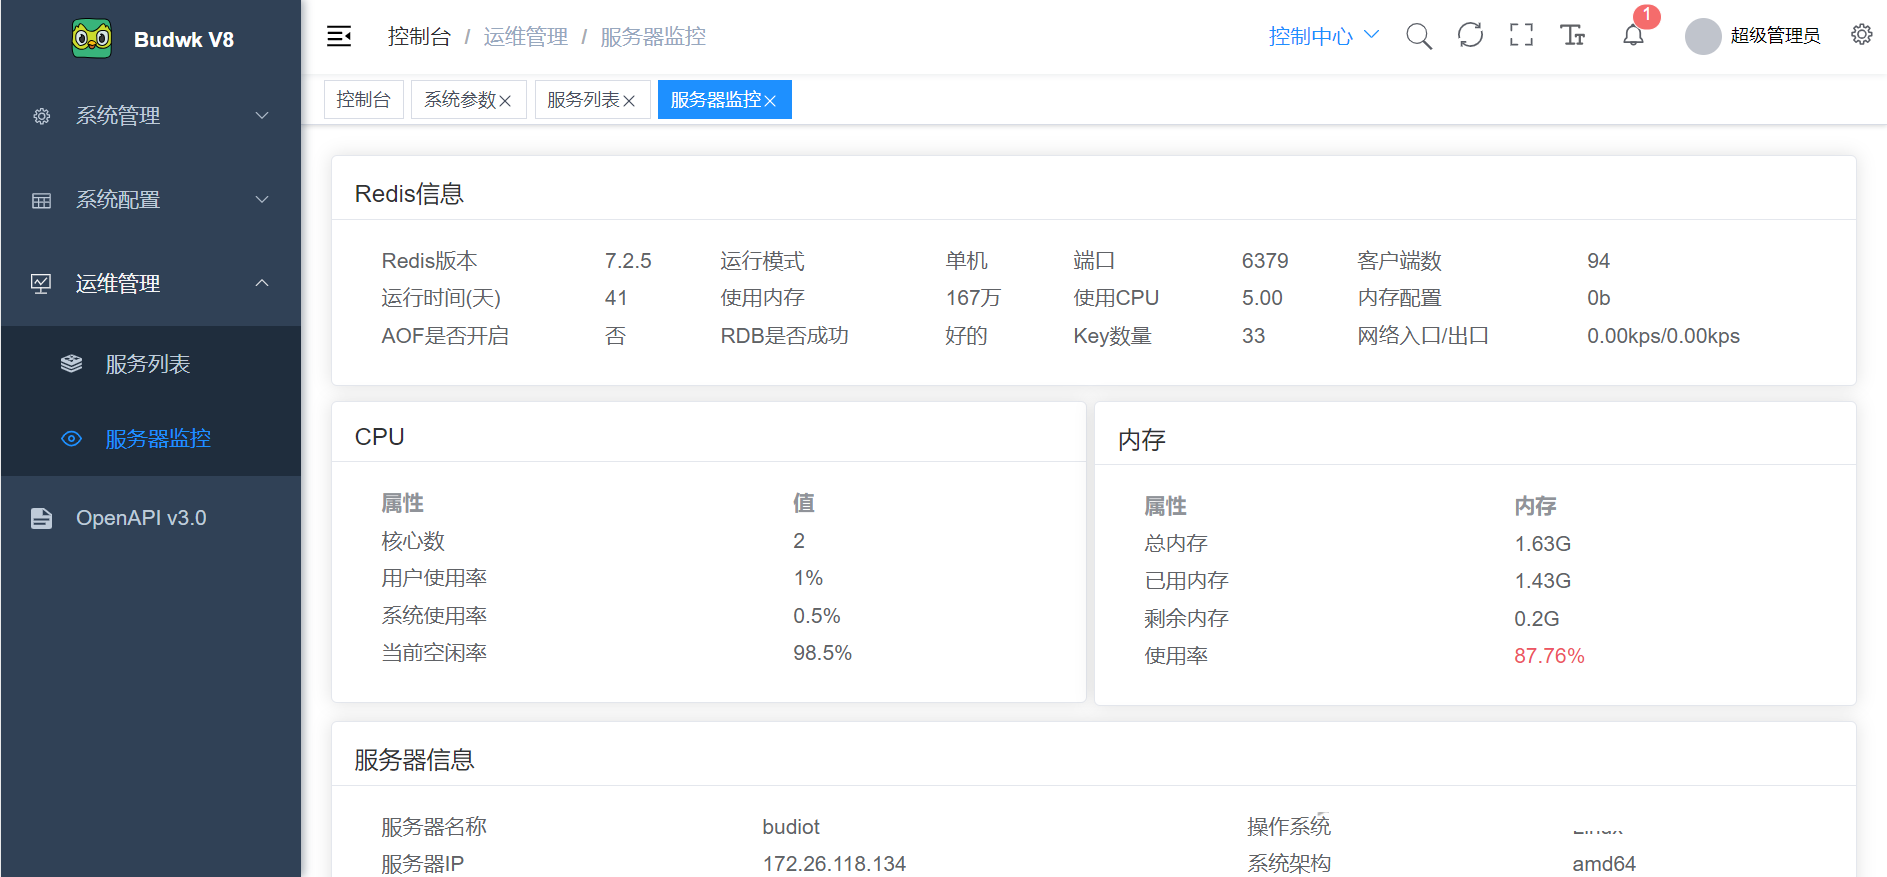Close the 服务列表 tab
The width and height of the screenshot is (1887, 877).
point(629,101)
